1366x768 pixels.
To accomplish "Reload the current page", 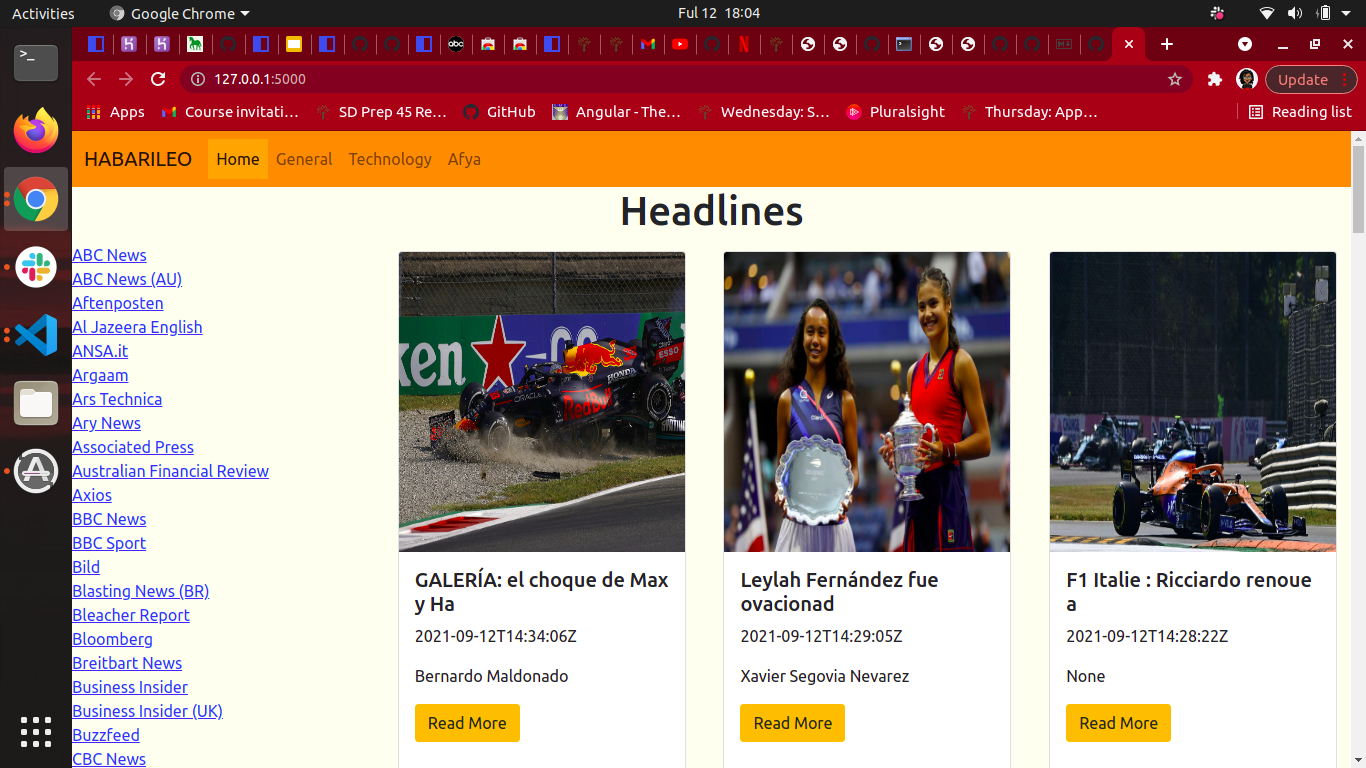I will (x=158, y=79).
